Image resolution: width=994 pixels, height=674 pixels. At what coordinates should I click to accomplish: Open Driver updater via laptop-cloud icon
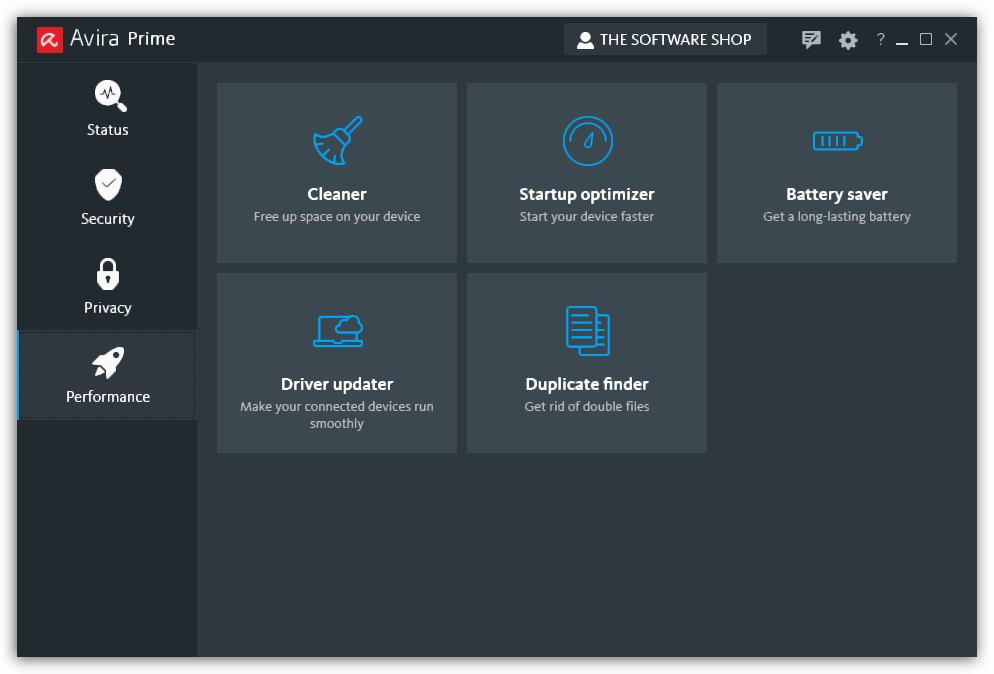[337, 330]
